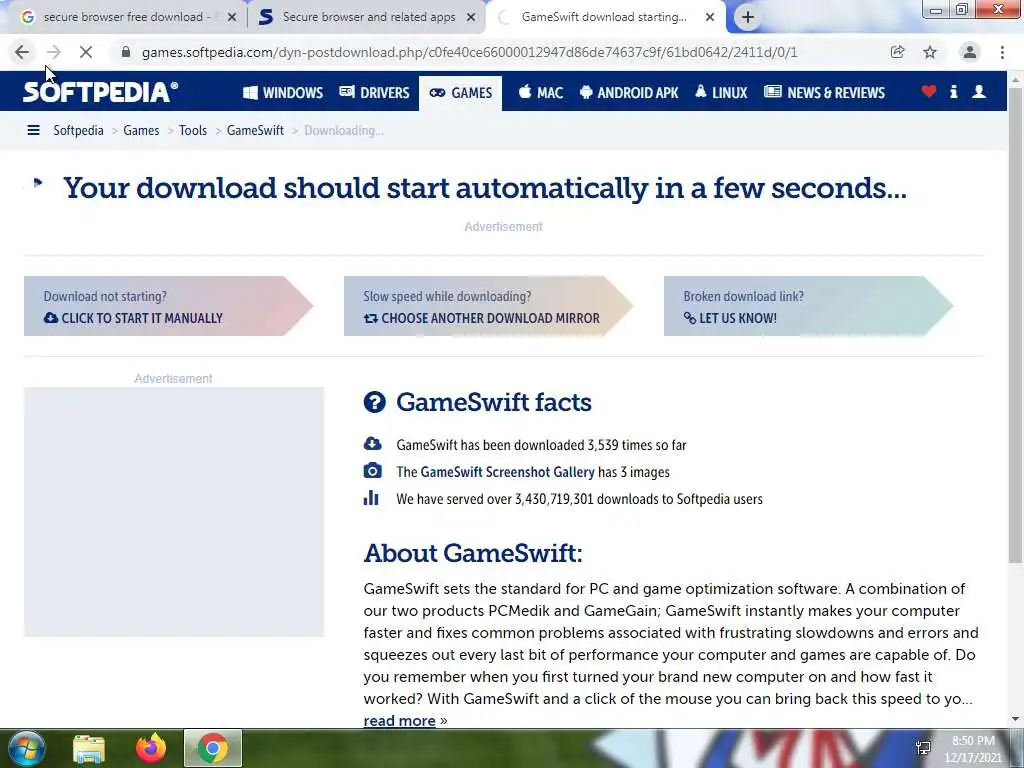Click the GameSwift breadcrumb link

(255, 131)
